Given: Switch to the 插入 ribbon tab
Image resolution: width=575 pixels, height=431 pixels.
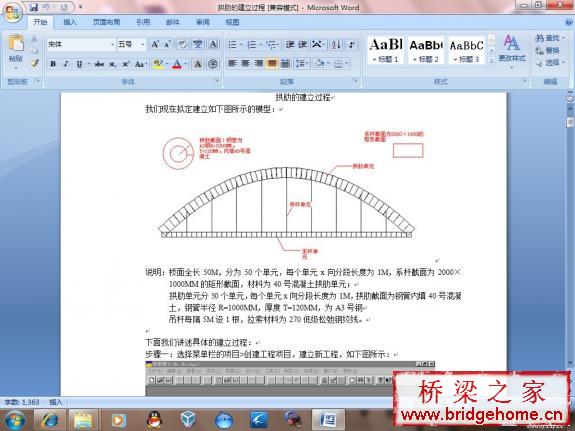Looking at the screenshot, I should [70, 22].
